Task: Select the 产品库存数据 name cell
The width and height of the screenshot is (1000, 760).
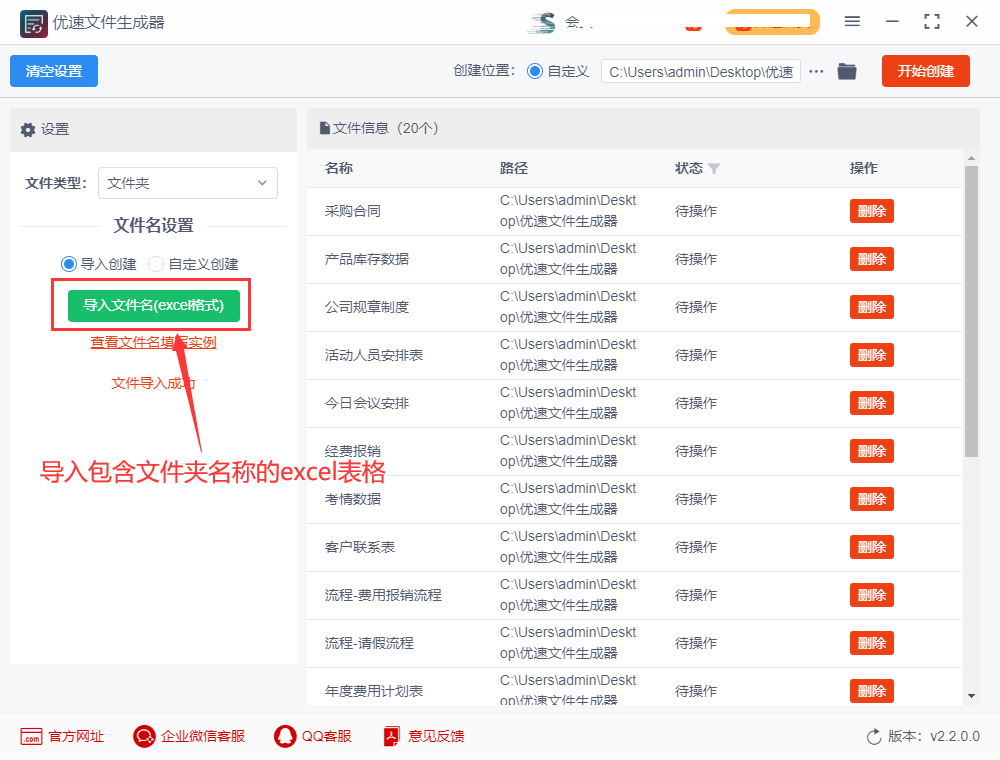Action: coord(367,259)
